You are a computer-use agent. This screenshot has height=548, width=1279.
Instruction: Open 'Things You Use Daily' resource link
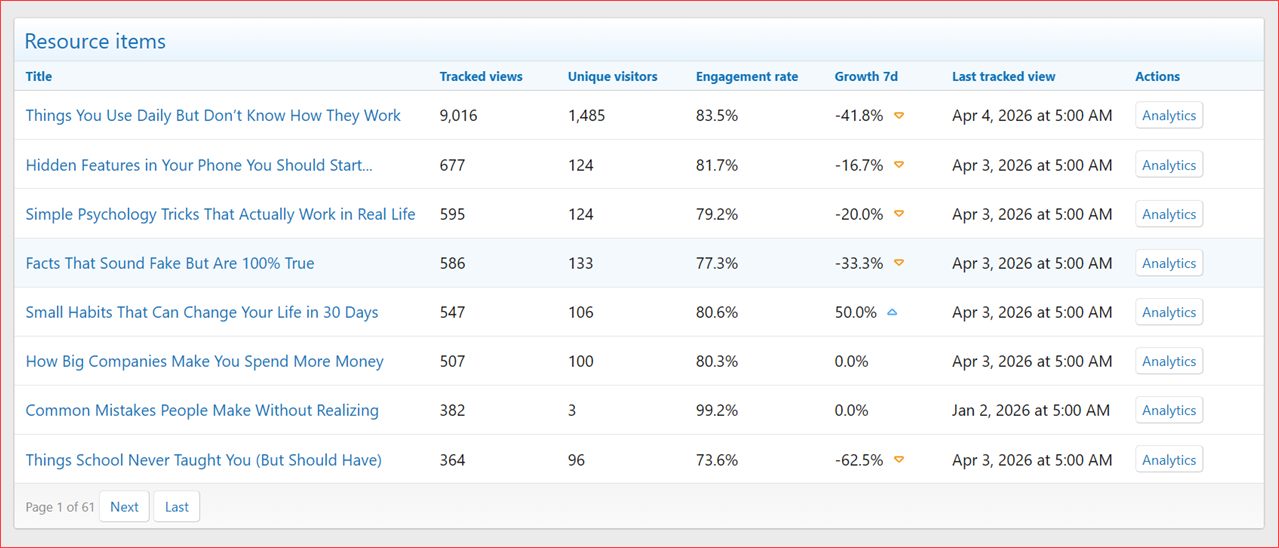tap(213, 115)
